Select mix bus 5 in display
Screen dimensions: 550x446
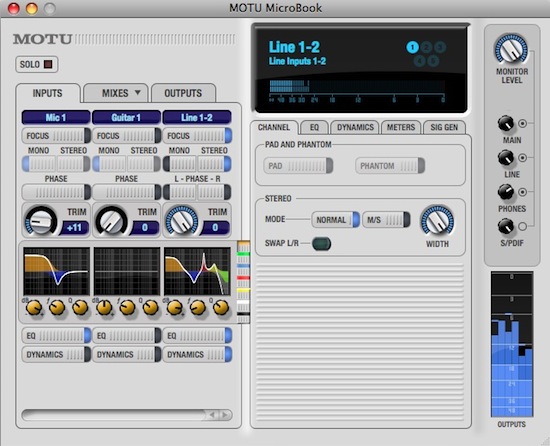[433, 61]
